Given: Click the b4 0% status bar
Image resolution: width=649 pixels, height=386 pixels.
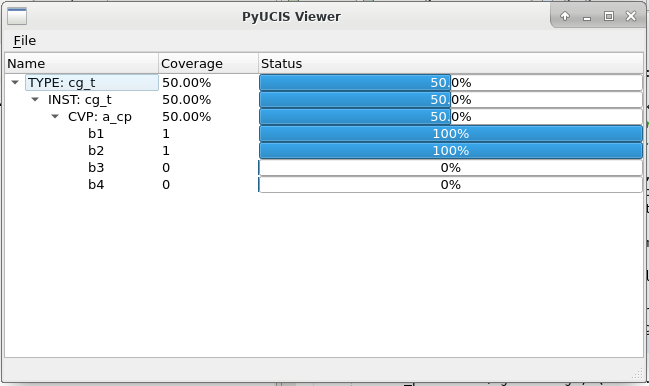Looking at the screenshot, I should (x=451, y=185).
